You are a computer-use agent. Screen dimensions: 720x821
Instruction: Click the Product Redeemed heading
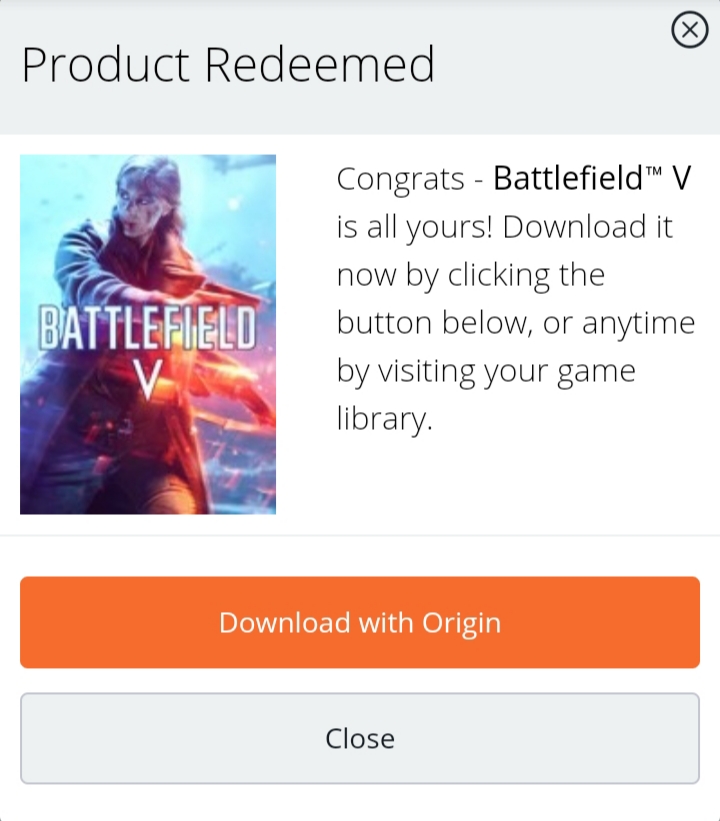tap(228, 64)
